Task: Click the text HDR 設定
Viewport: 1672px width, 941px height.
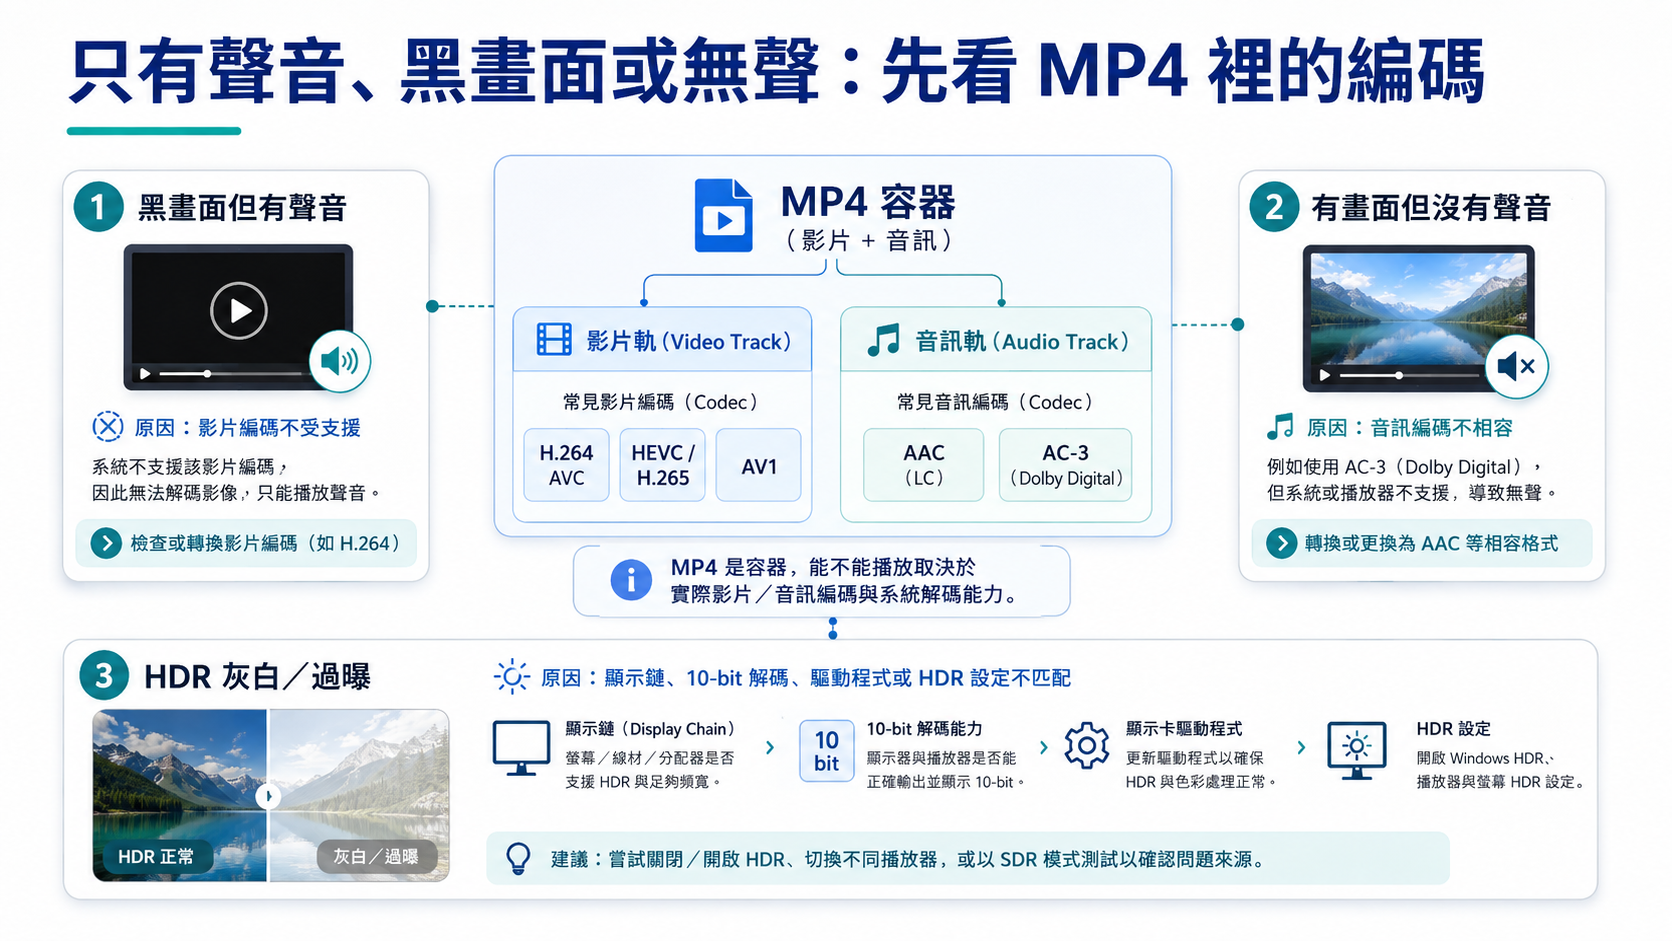Action: click(x=1453, y=728)
